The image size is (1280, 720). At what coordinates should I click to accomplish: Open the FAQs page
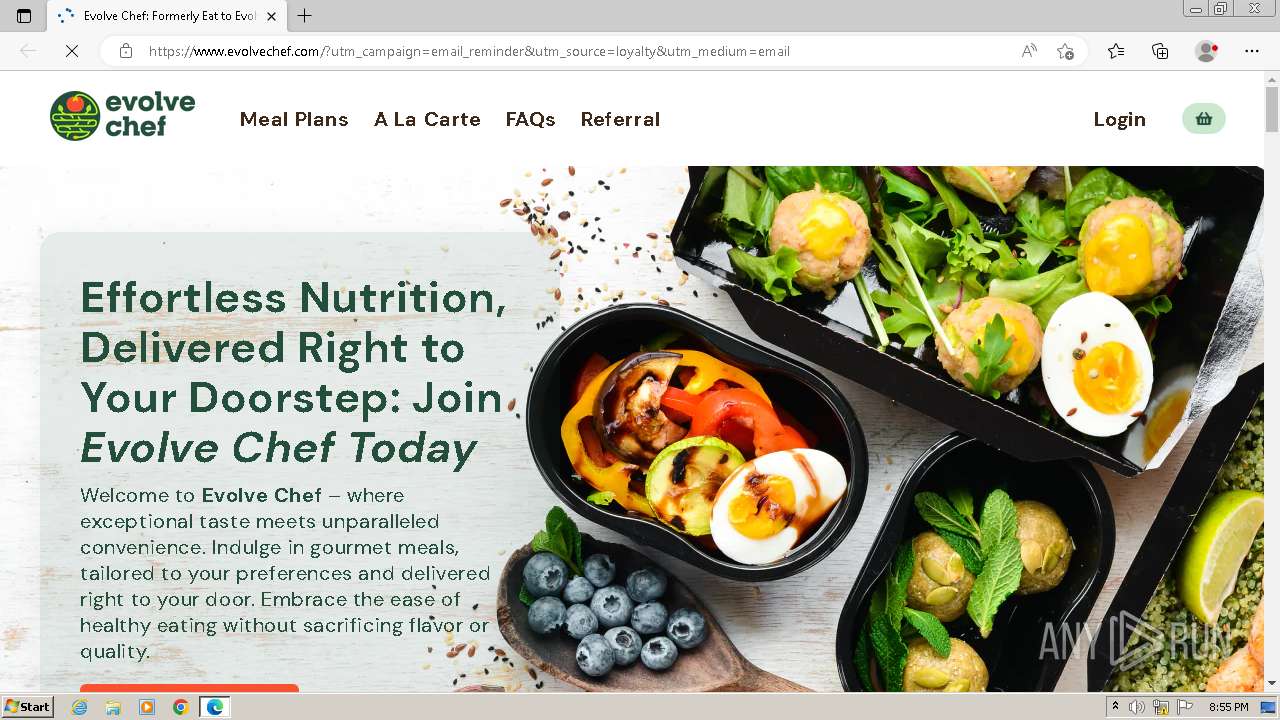point(530,119)
